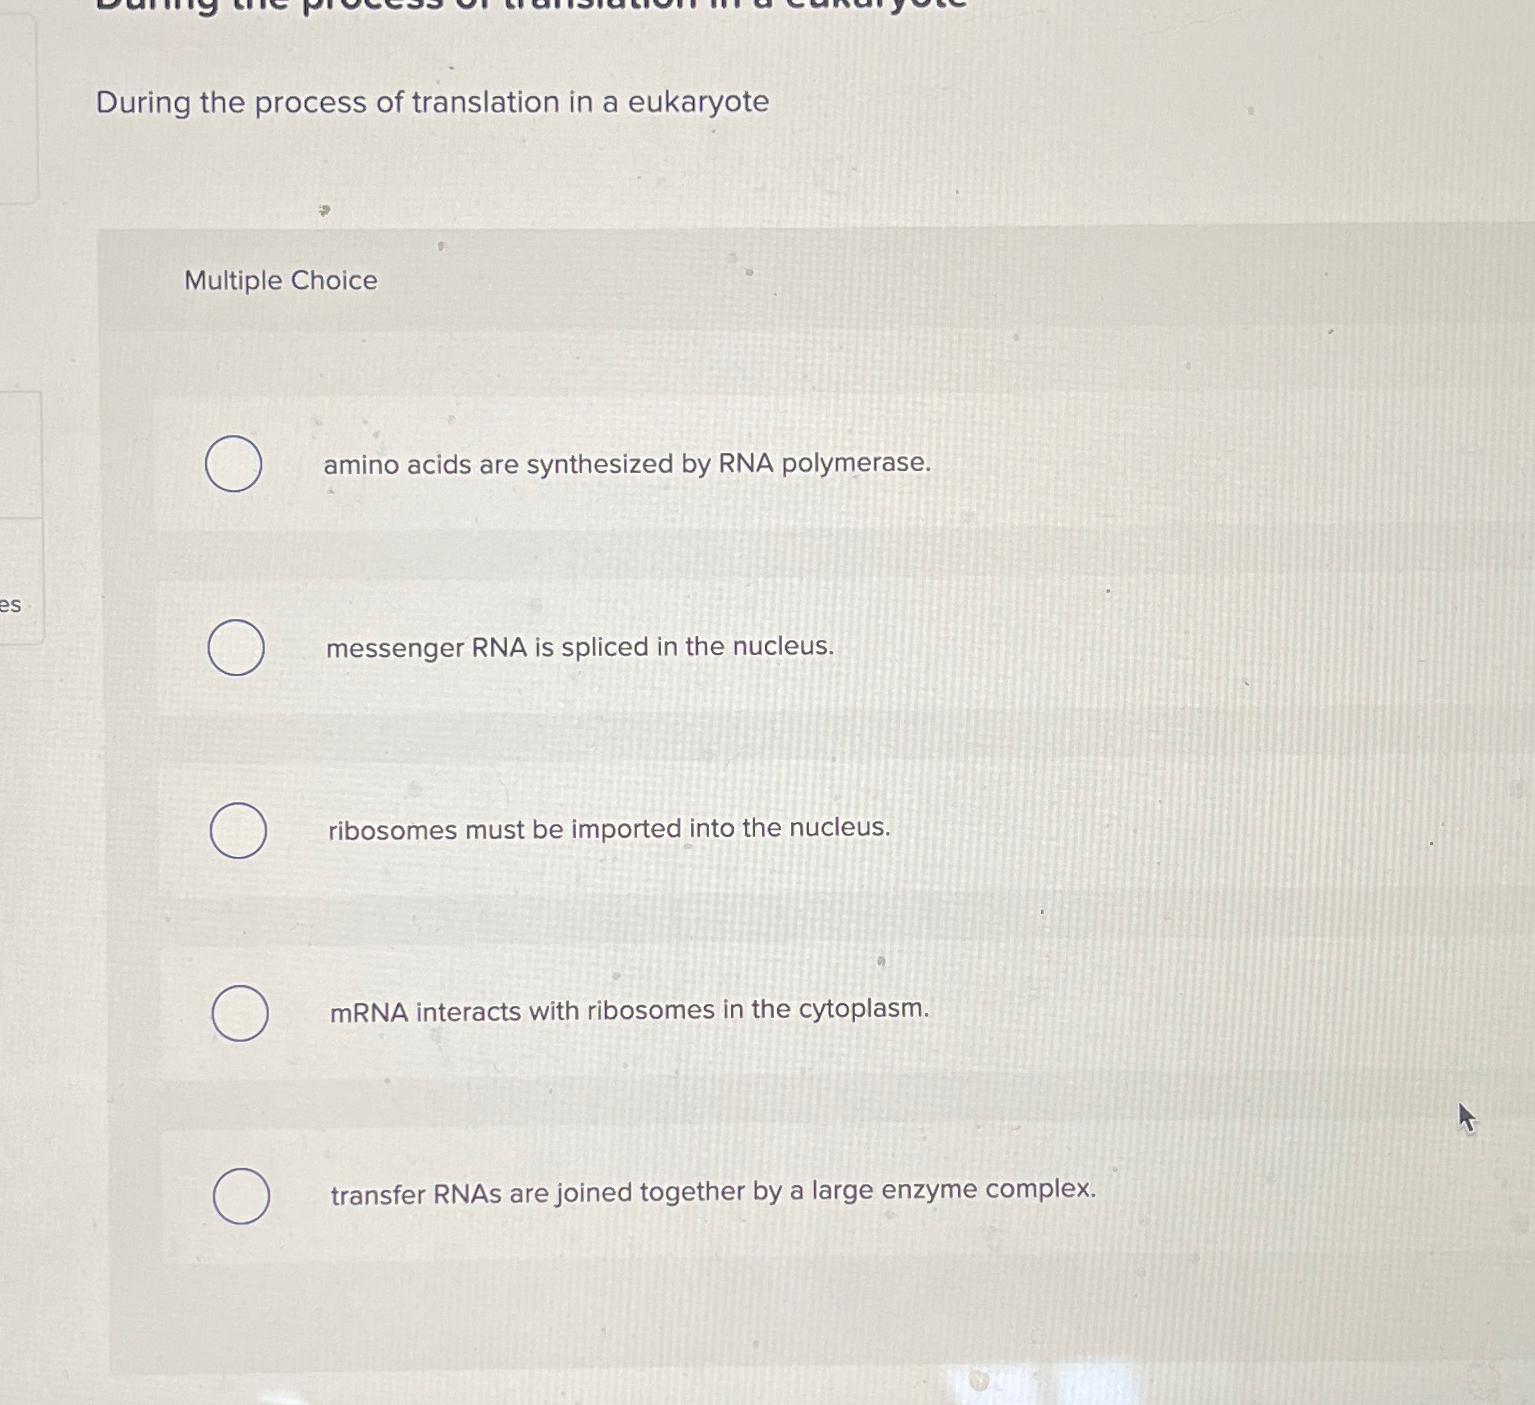Select the mRNA interacts with ribosomes option
The width and height of the screenshot is (1535, 1405).
tap(240, 1013)
